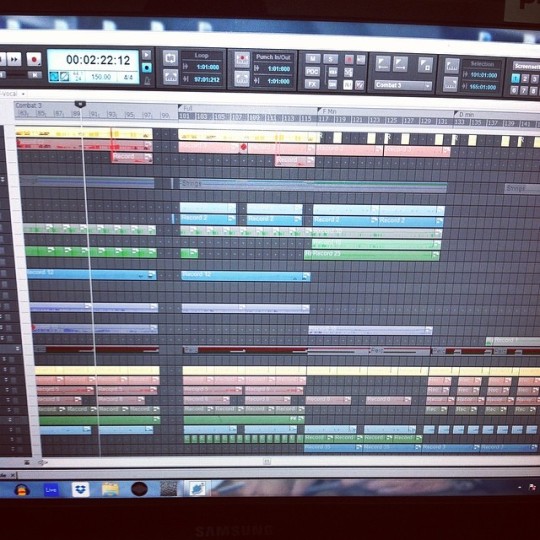Screen dimensions: 540x540
Task: Click the white highlighted R! icon
Action: pos(348,85)
